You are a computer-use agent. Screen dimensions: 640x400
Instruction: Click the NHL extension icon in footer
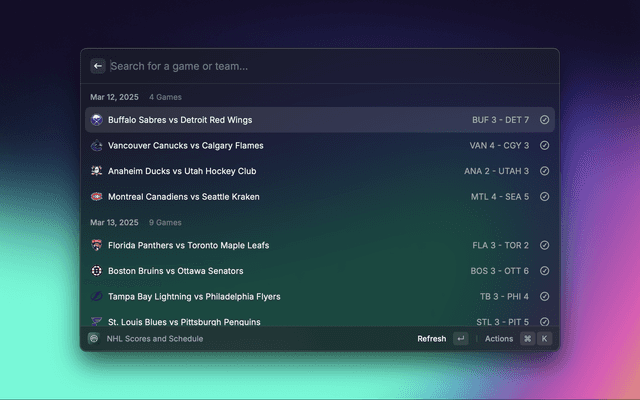pyautogui.click(x=93, y=339)
